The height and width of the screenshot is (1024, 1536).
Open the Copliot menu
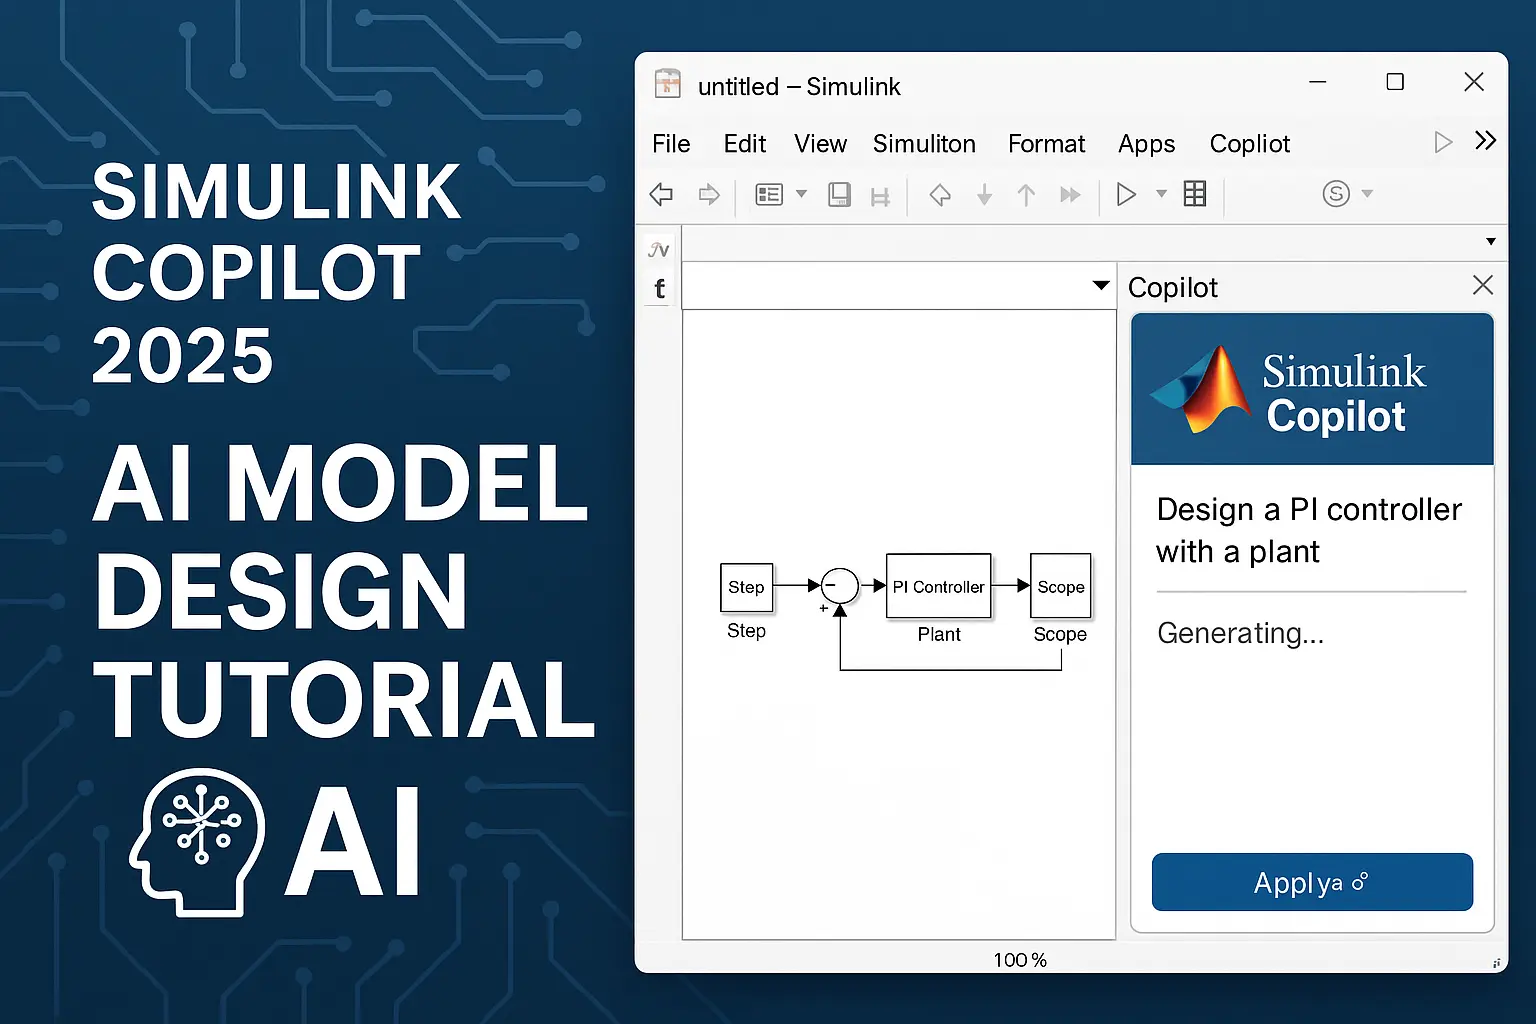(x=1249, y=144)
